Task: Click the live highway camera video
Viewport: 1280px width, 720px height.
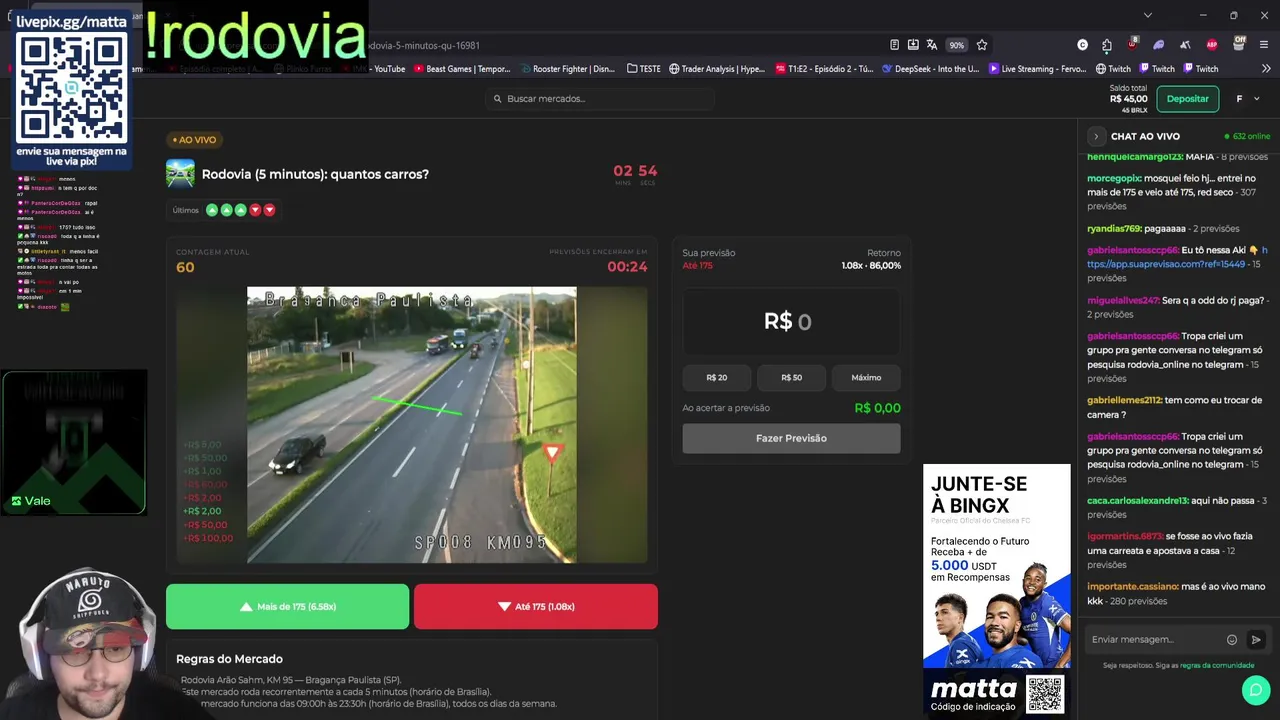Action: point(412,425)
